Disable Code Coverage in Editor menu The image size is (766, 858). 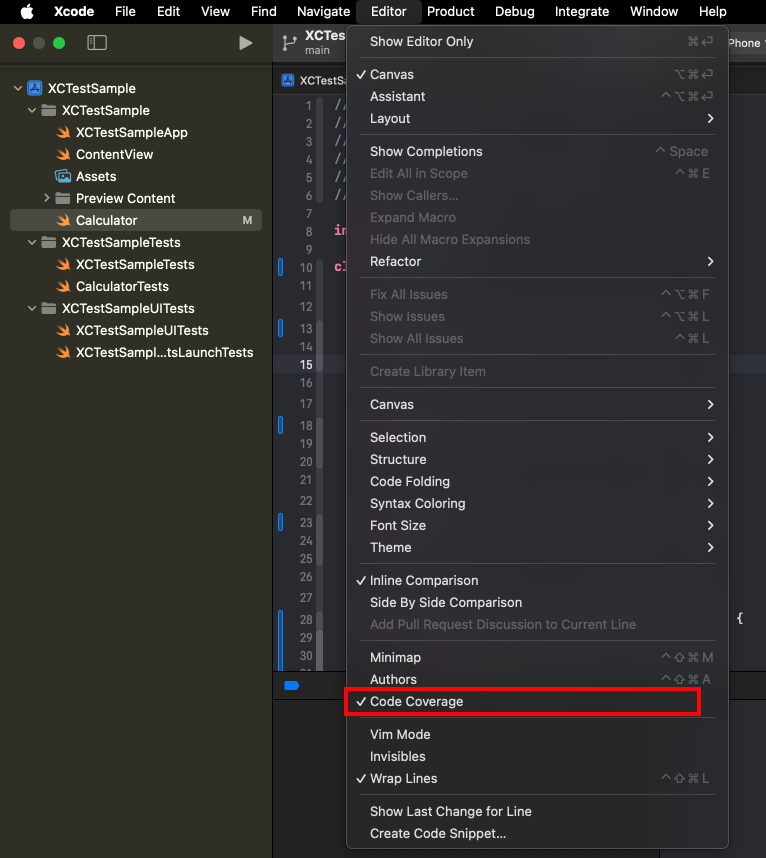coord(537,702)
